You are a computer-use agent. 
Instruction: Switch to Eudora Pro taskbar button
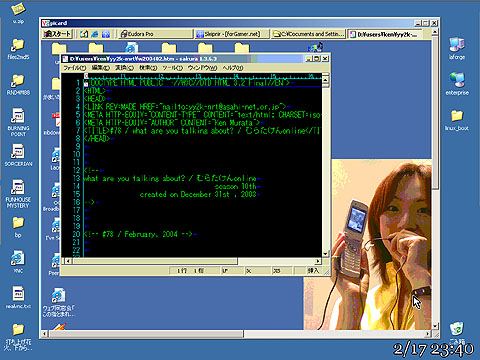coord(156,34)
